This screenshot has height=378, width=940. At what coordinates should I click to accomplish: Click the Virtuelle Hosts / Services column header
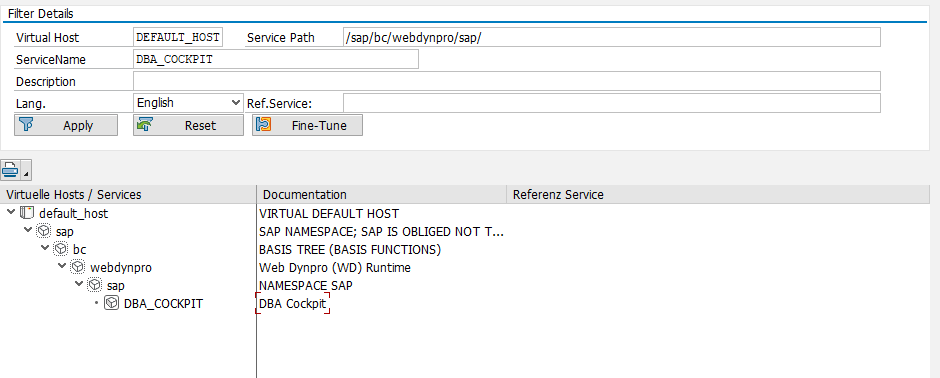coord(128,195)
